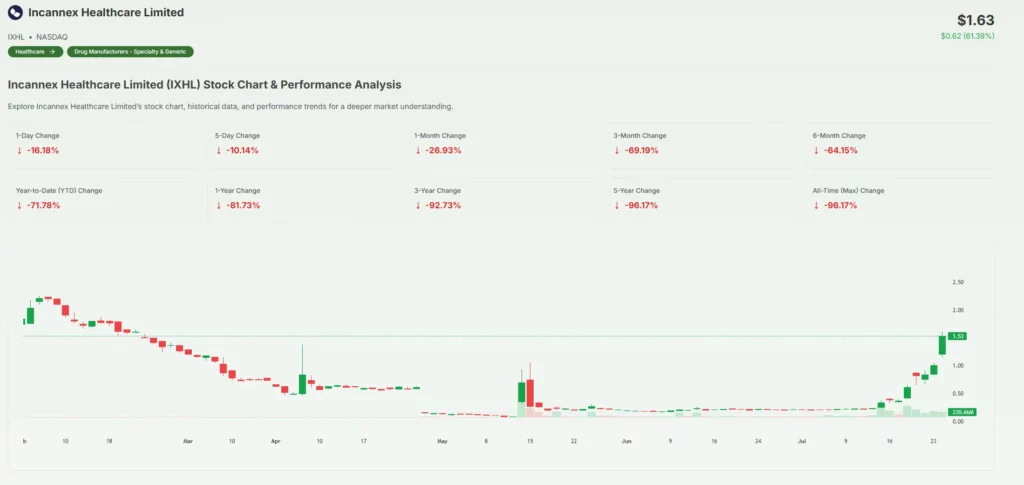Click the -26.93% value
The height and width of the screenshot is (485, 1024).
[441, 150]
